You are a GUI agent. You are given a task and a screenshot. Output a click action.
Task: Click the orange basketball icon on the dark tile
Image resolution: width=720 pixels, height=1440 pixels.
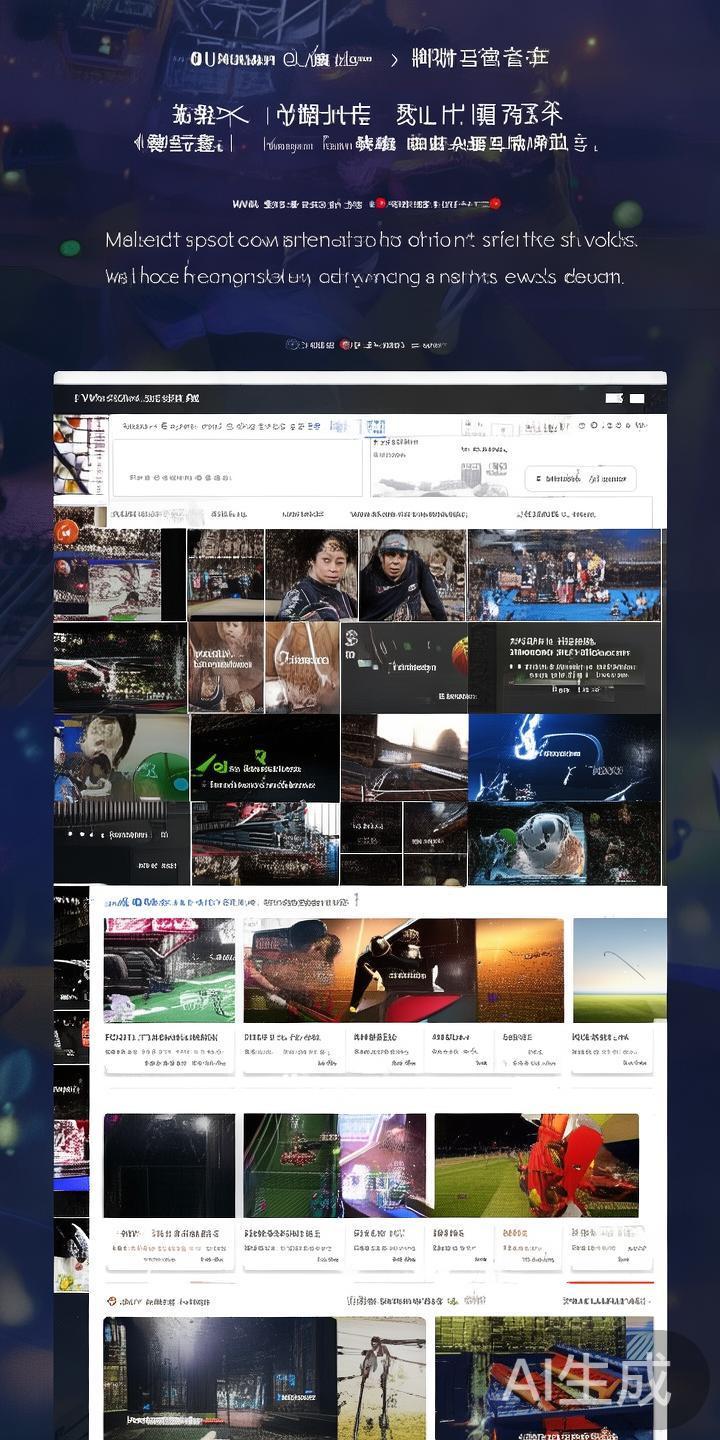459,656
